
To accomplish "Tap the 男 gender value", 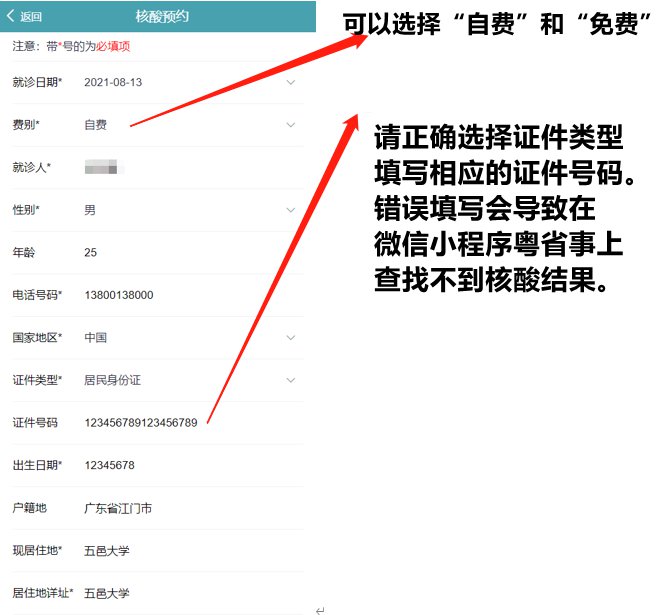I will click(x=90, y=210).
